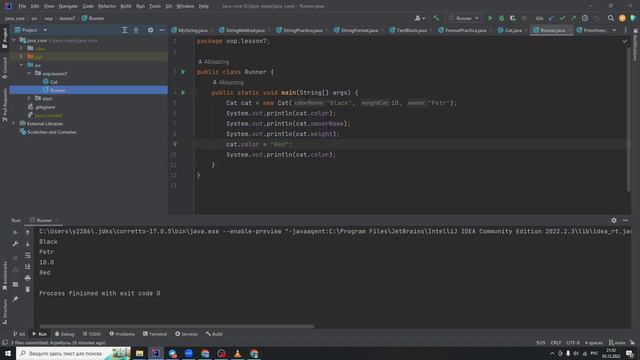The height and width of the screenshot is (360, 640).
Task: Click the expand all icon in the Project panel
Action: (124, 30)
